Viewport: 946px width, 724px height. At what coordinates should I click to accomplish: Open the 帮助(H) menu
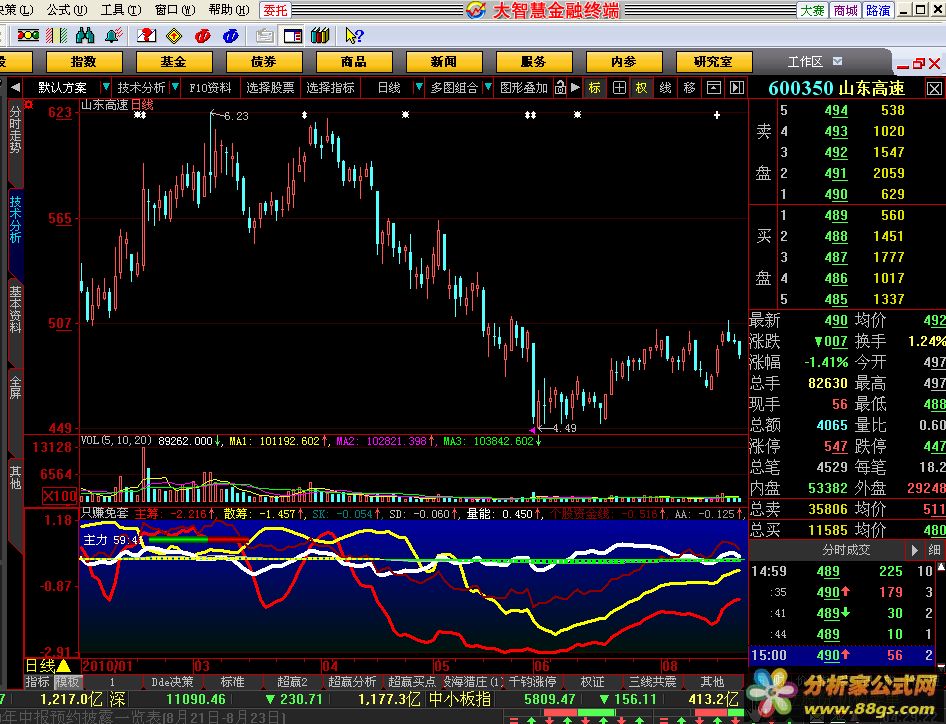click(229, 10)
